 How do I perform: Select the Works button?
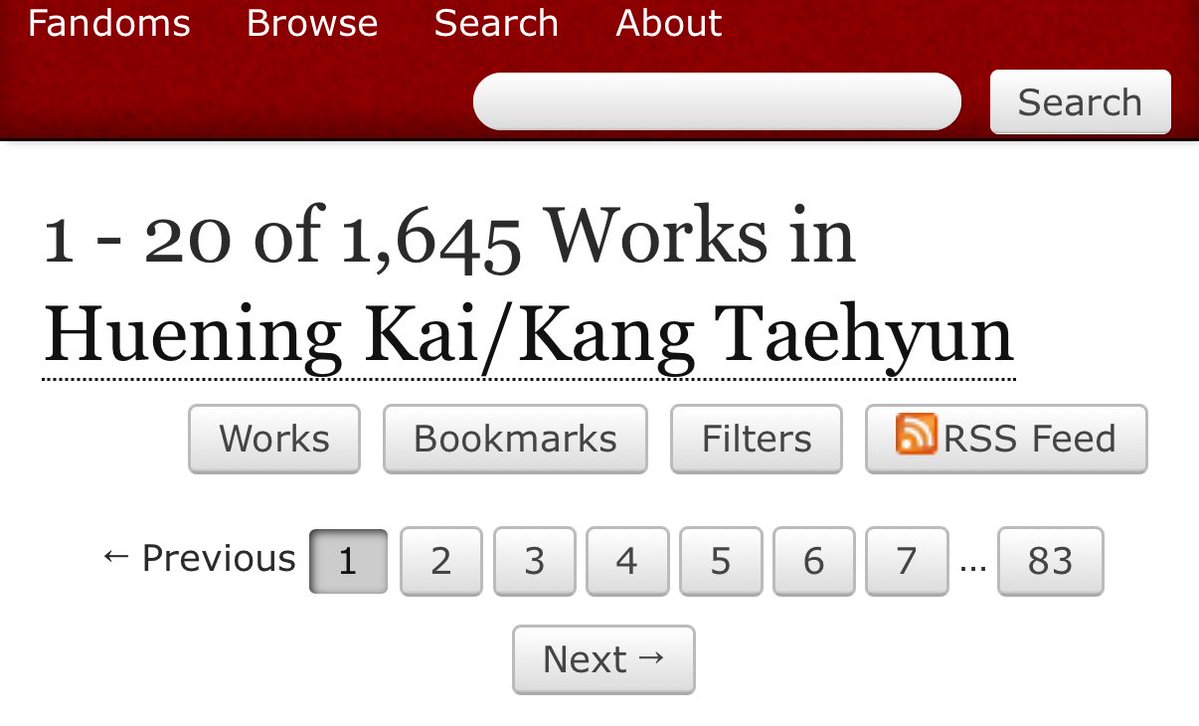pos(274,439)
